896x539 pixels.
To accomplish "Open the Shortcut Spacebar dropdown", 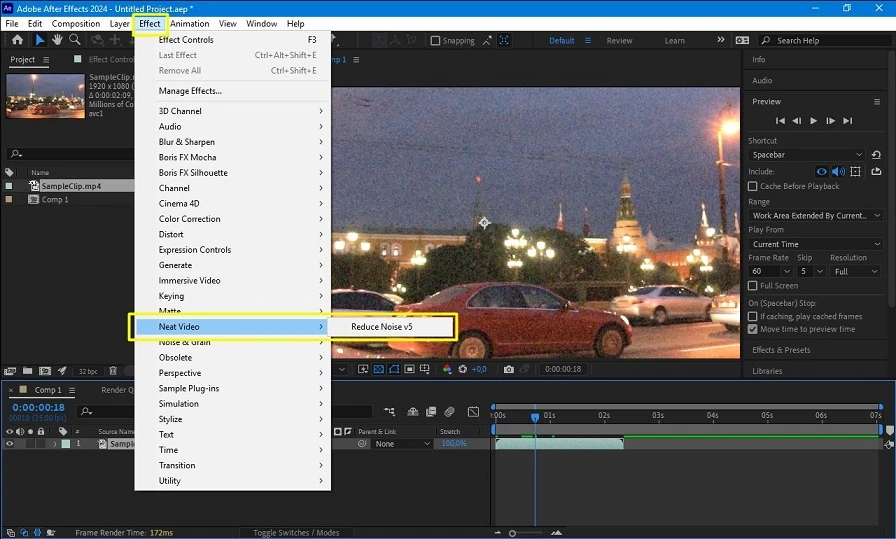I will tap(807, 155).
